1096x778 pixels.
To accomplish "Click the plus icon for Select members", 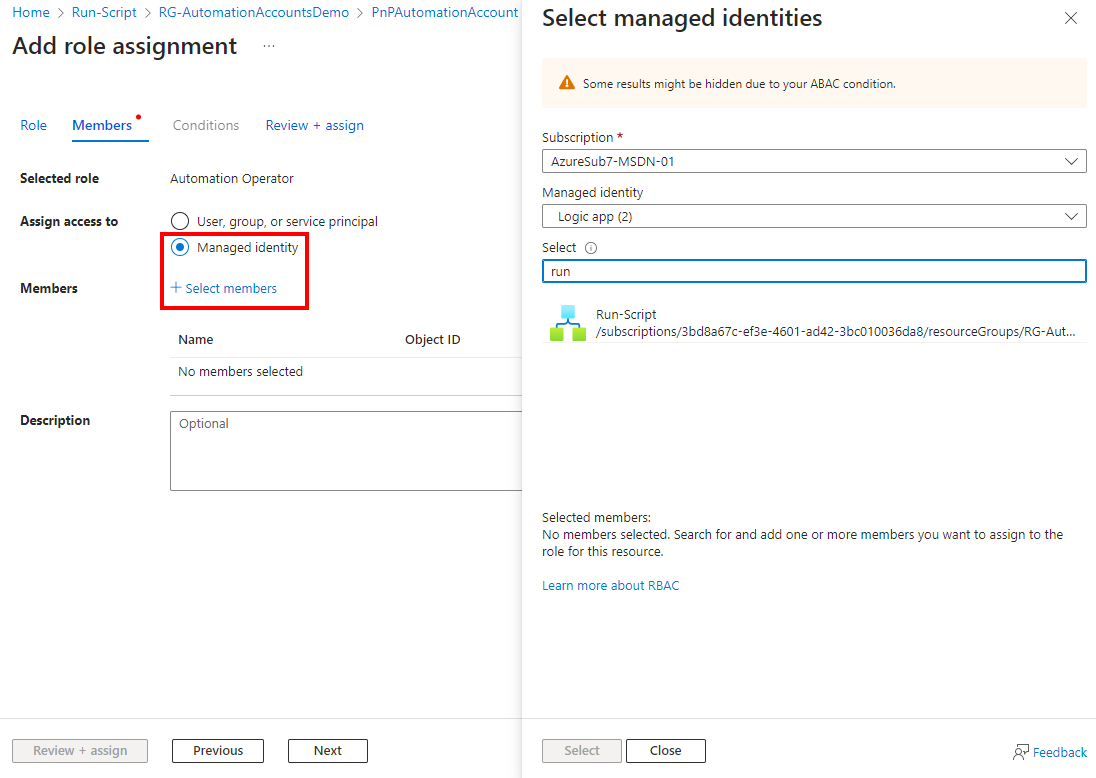I will pos(176,288).
